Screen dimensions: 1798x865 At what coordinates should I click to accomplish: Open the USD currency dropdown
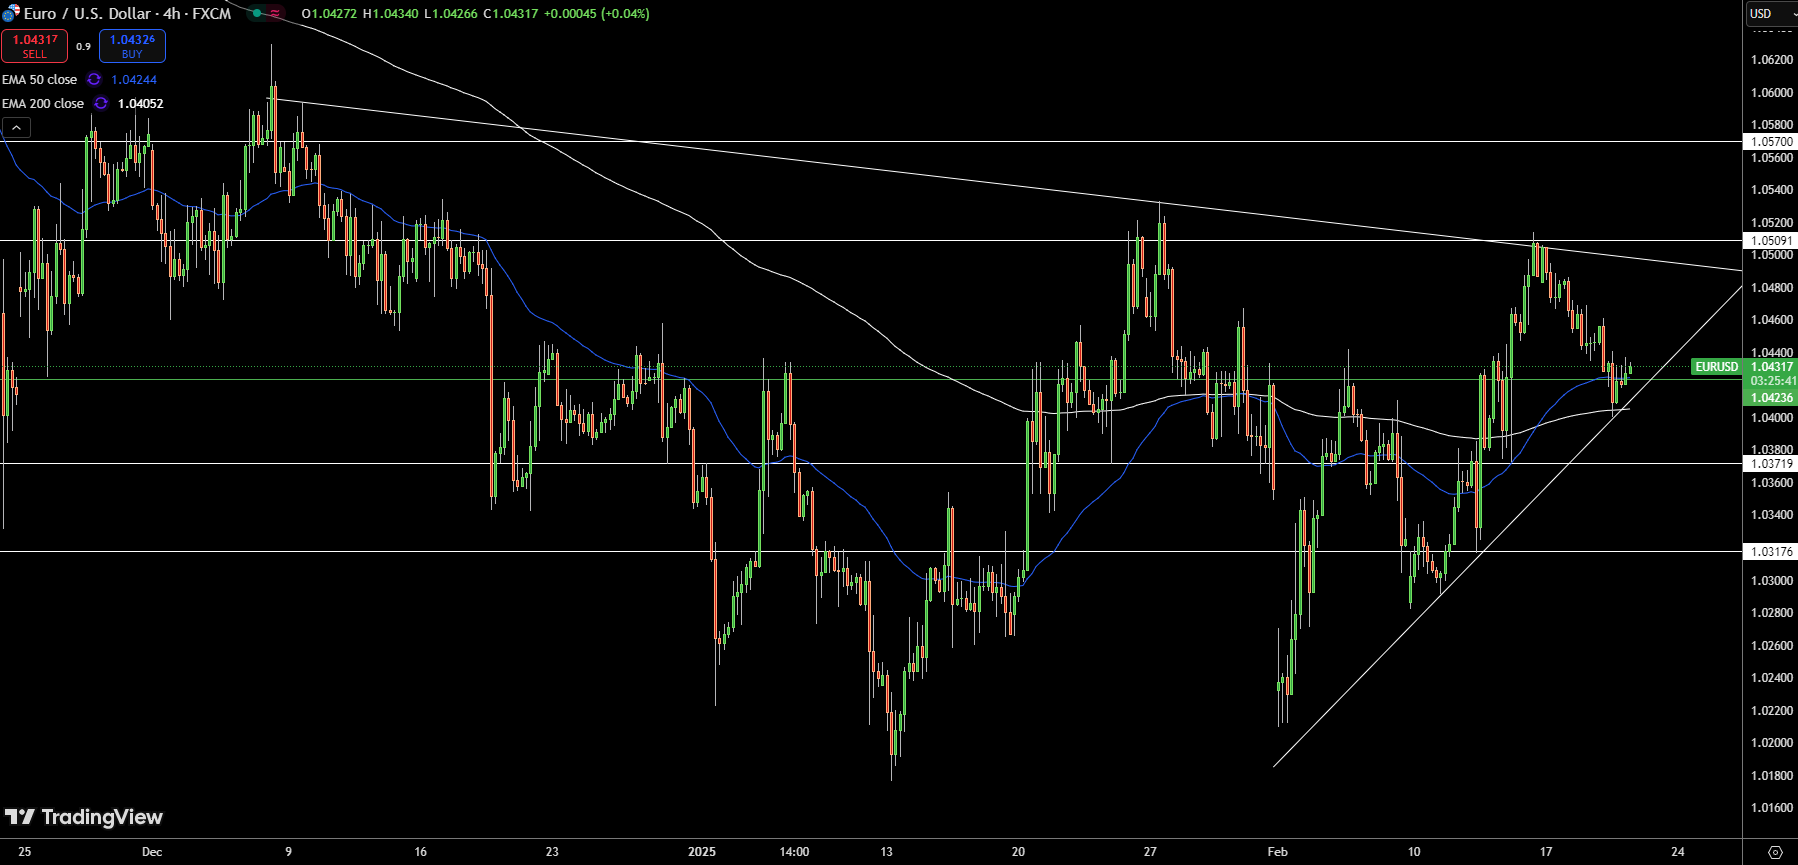[x=1771, y=14]
